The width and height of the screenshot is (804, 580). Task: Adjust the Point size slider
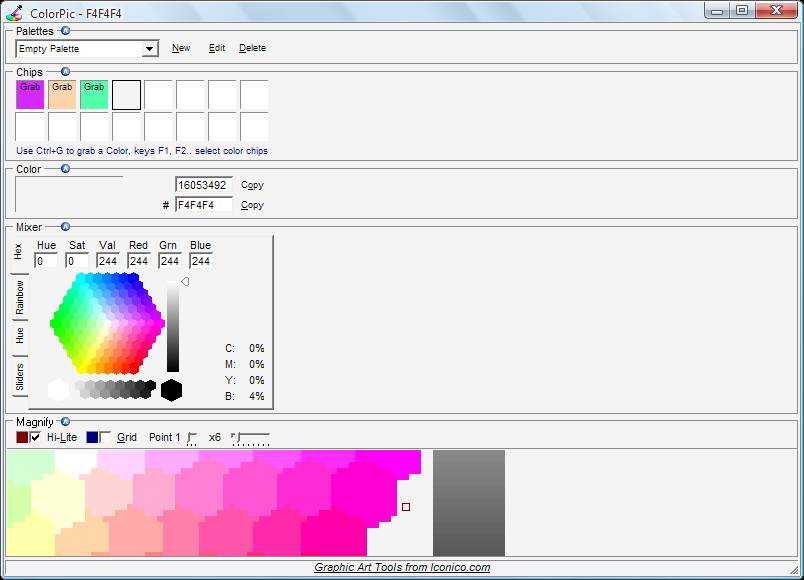coord(192,438)
